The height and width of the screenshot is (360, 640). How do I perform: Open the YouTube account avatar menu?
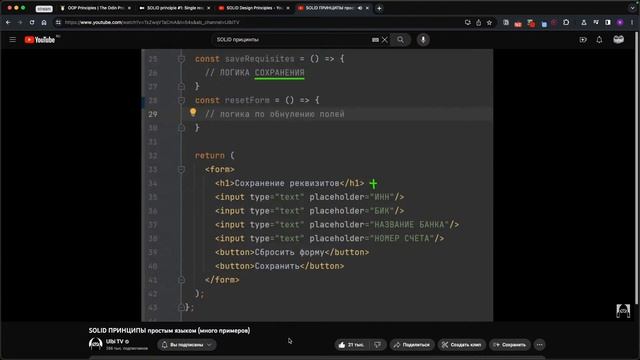tap(618, 40)
